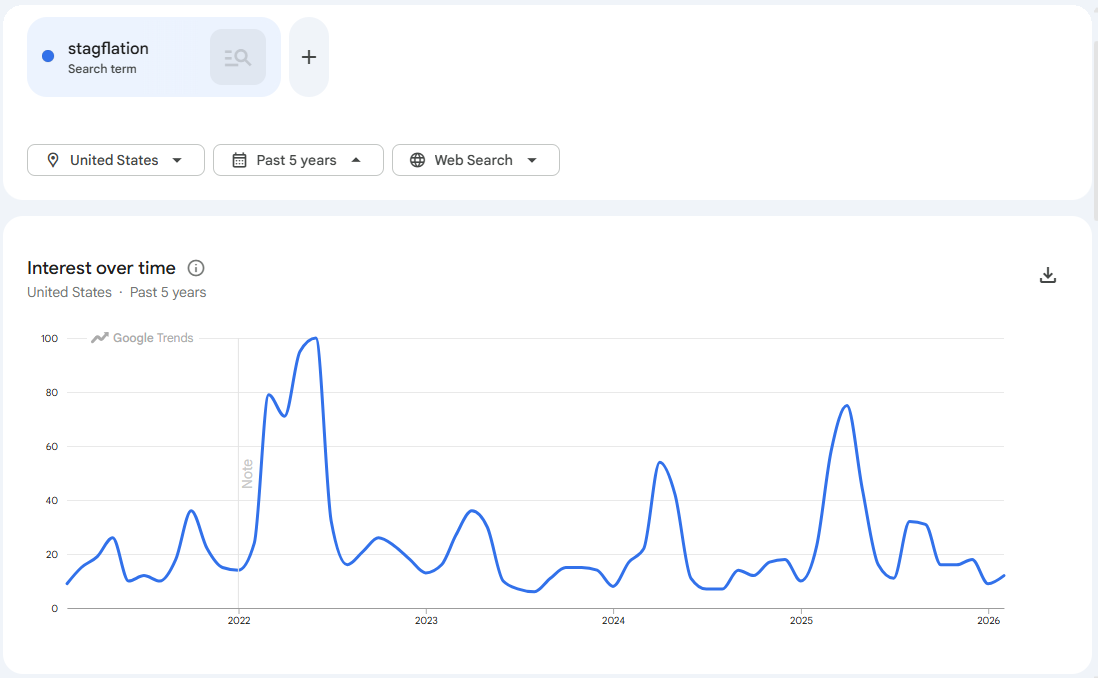Open the United States region dropdown
This screenshot has width=1098, height=678.
coord(116,160)
